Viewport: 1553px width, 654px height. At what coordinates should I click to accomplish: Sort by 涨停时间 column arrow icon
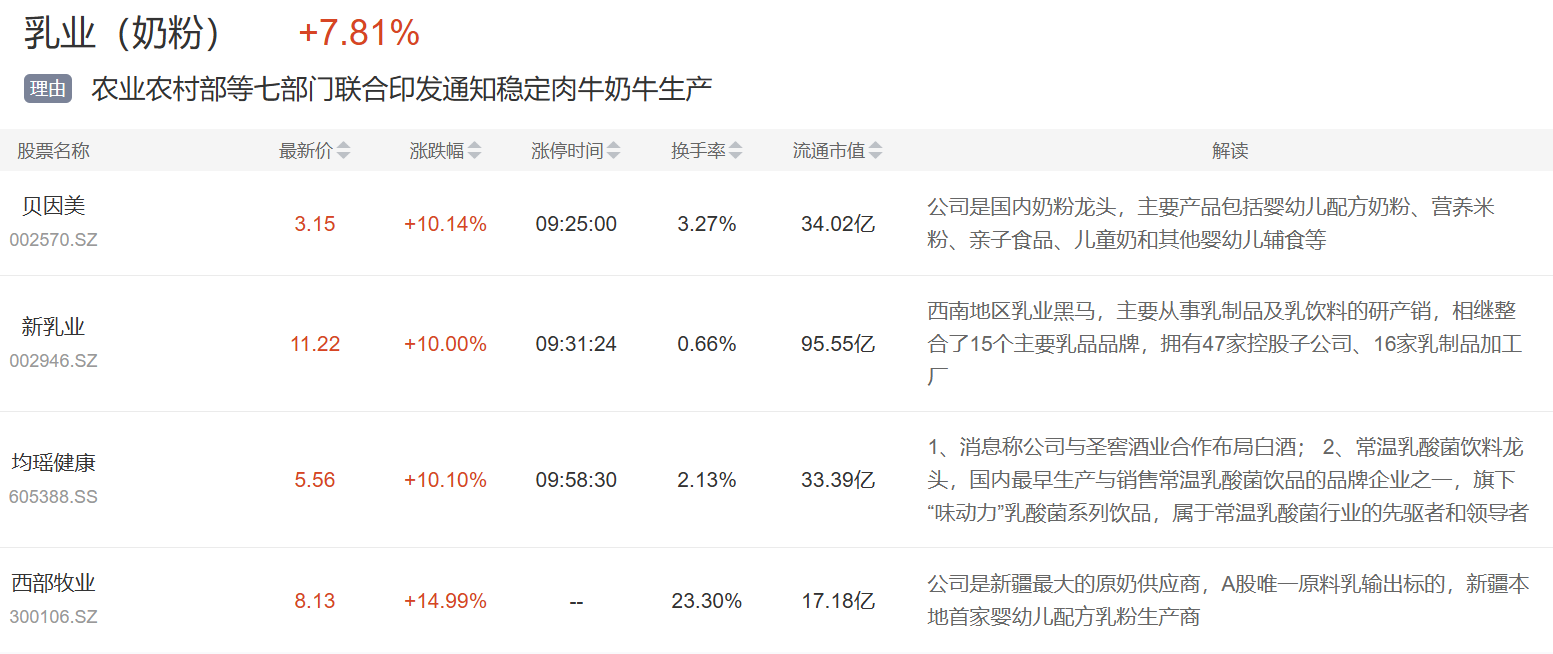(614, 151)
